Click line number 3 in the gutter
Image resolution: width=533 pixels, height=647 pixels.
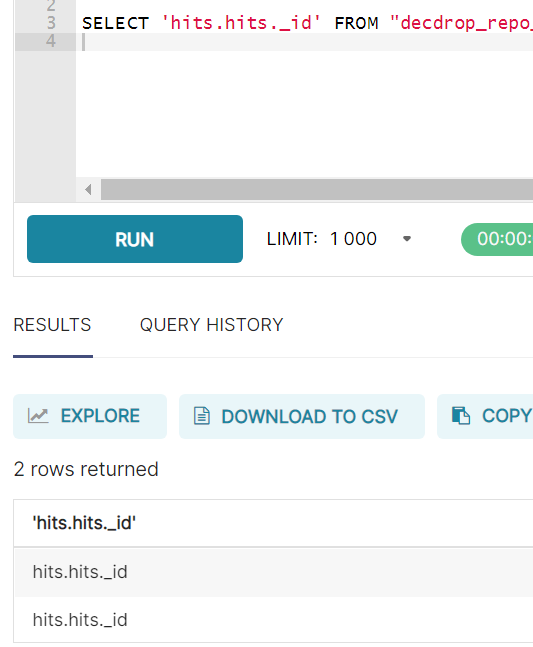pos(51,23)
